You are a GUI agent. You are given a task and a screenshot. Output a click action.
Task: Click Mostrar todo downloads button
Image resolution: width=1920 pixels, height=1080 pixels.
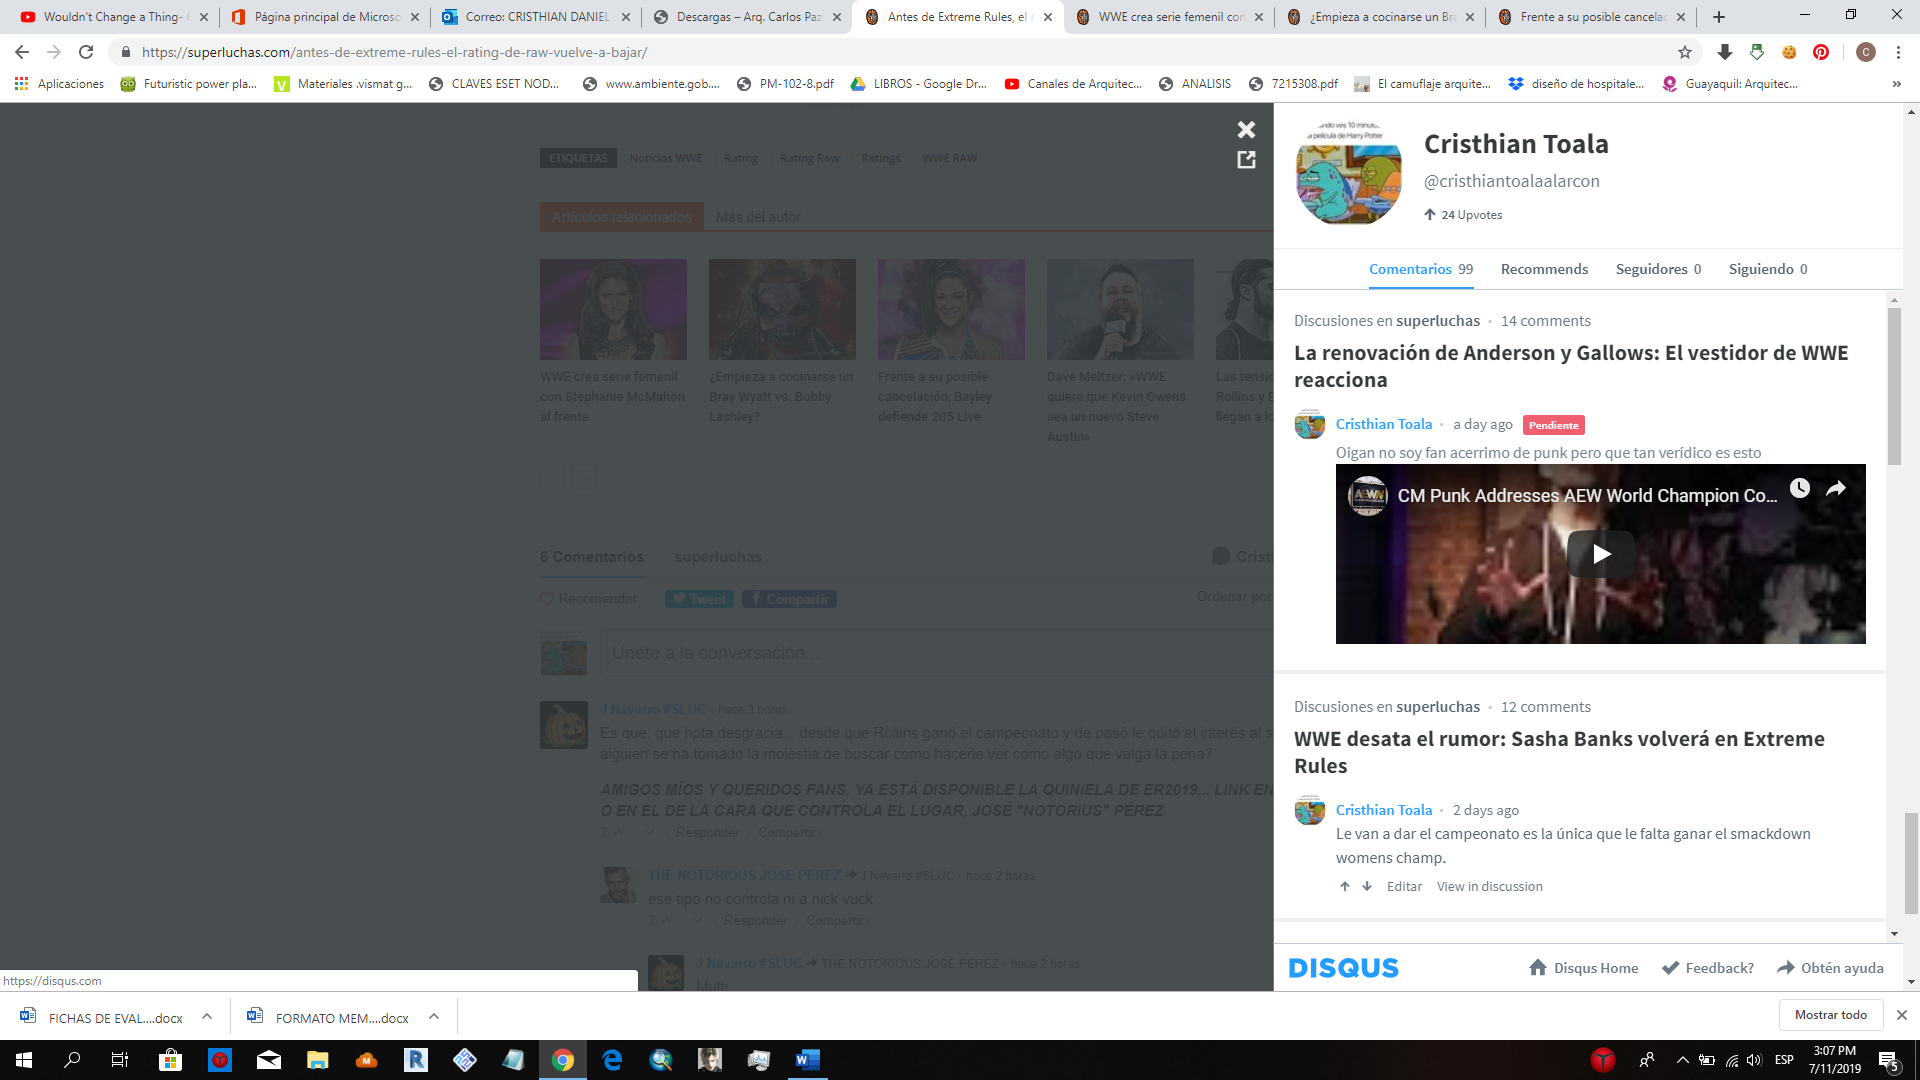1831,1015
